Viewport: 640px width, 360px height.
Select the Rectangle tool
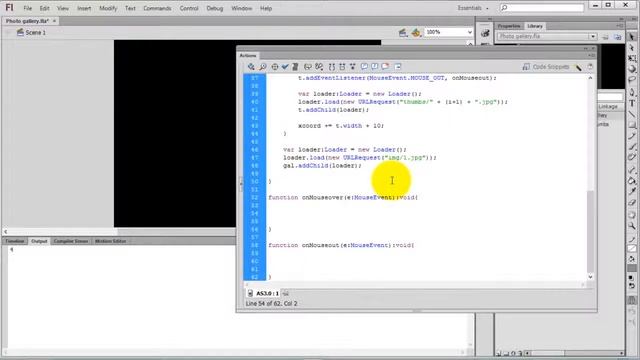point(632,124)
